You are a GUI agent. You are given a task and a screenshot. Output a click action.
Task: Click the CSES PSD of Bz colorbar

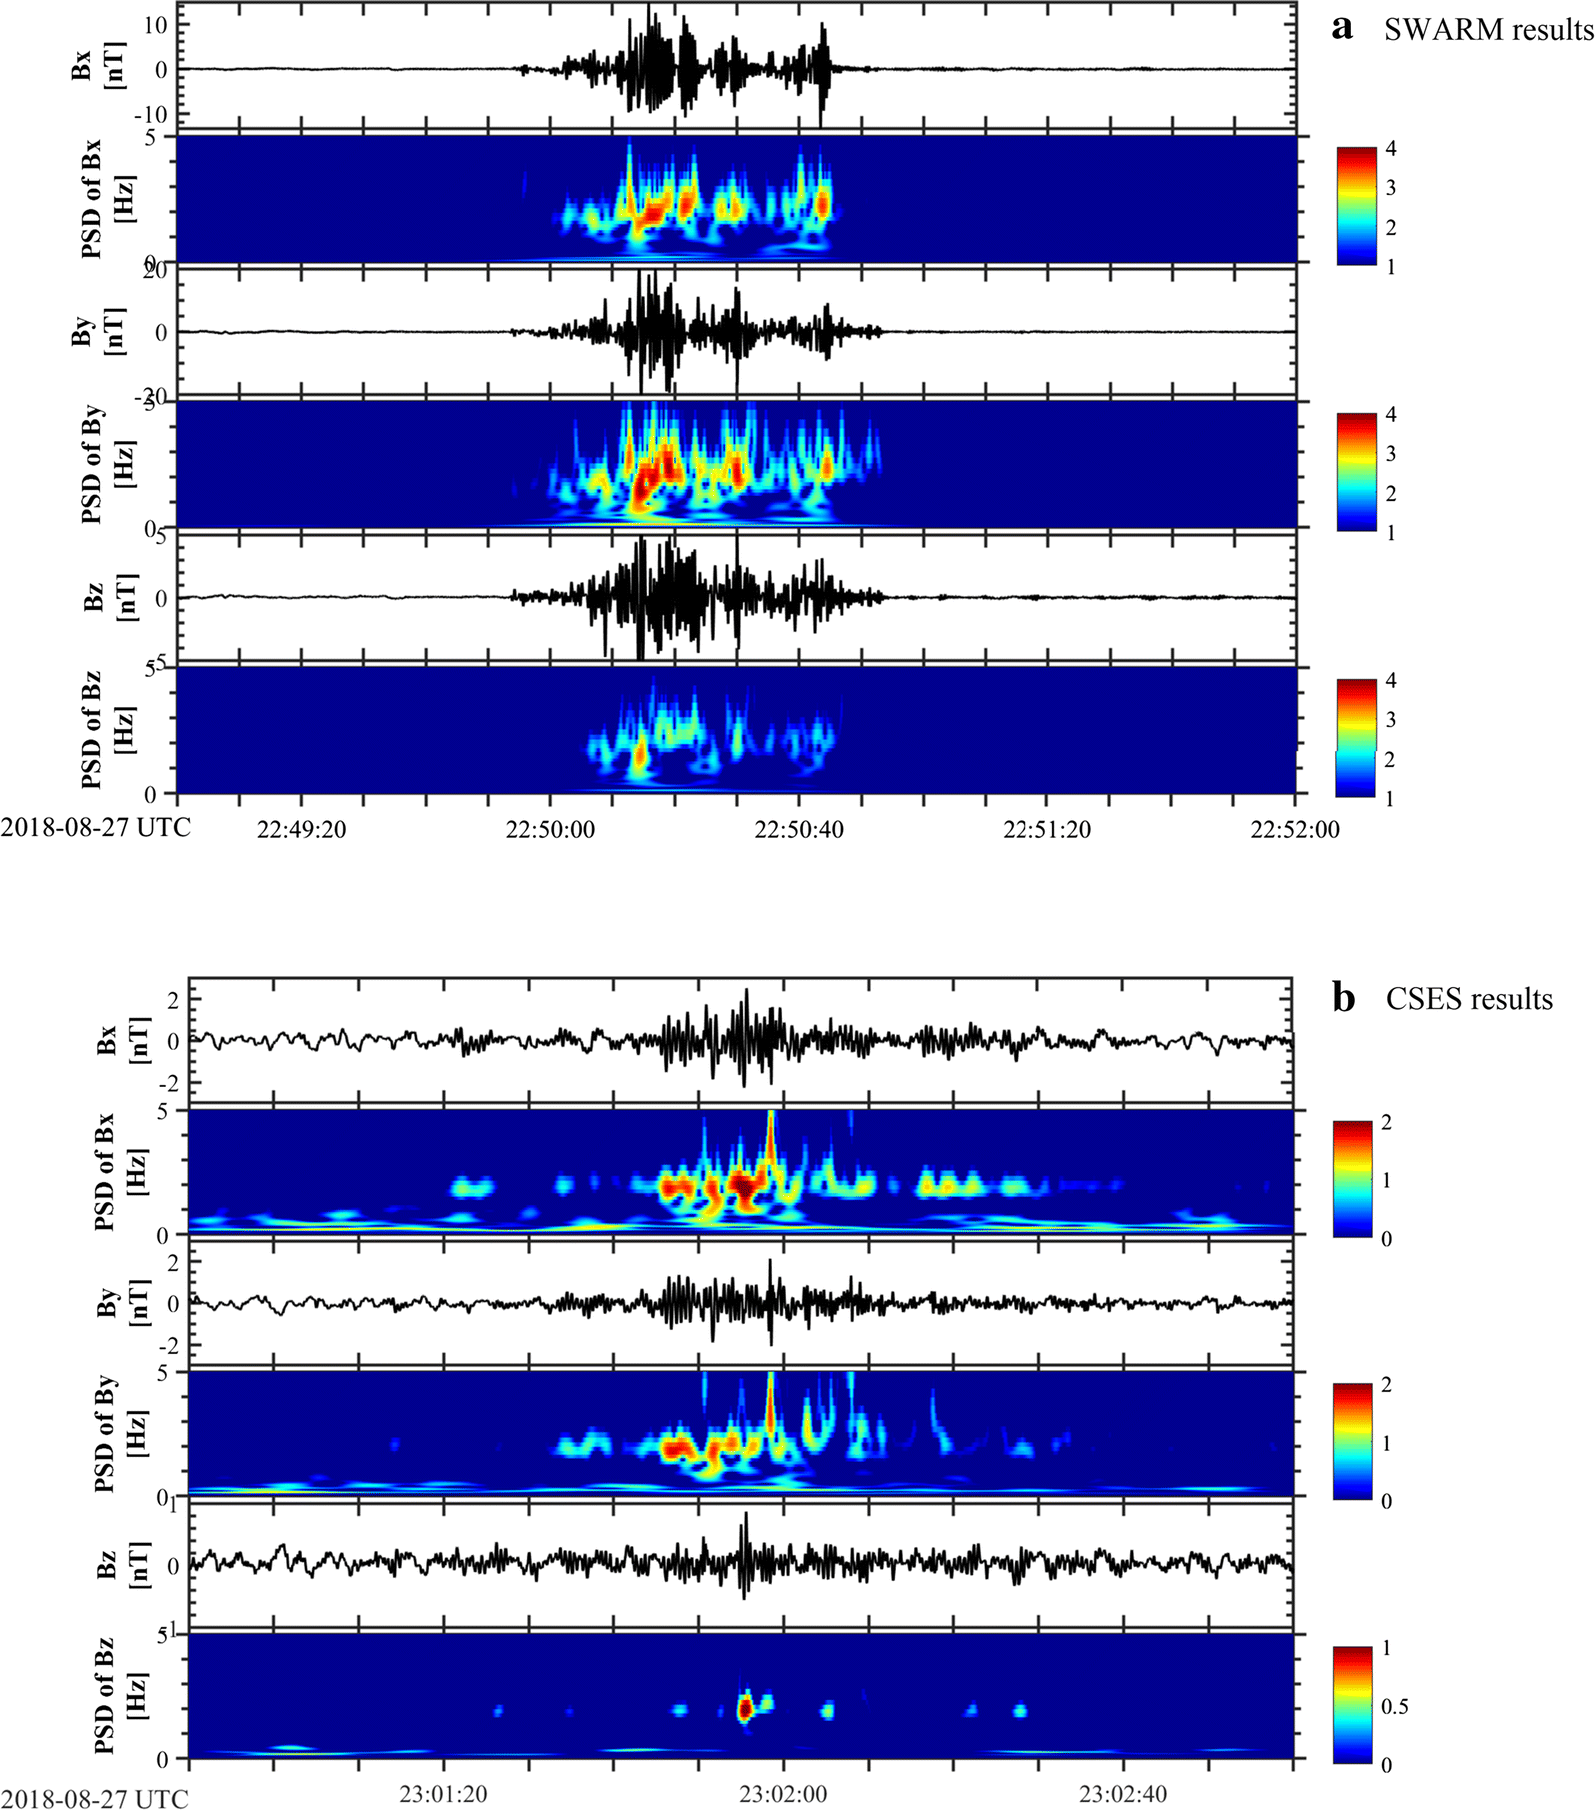(1352, 1704)
